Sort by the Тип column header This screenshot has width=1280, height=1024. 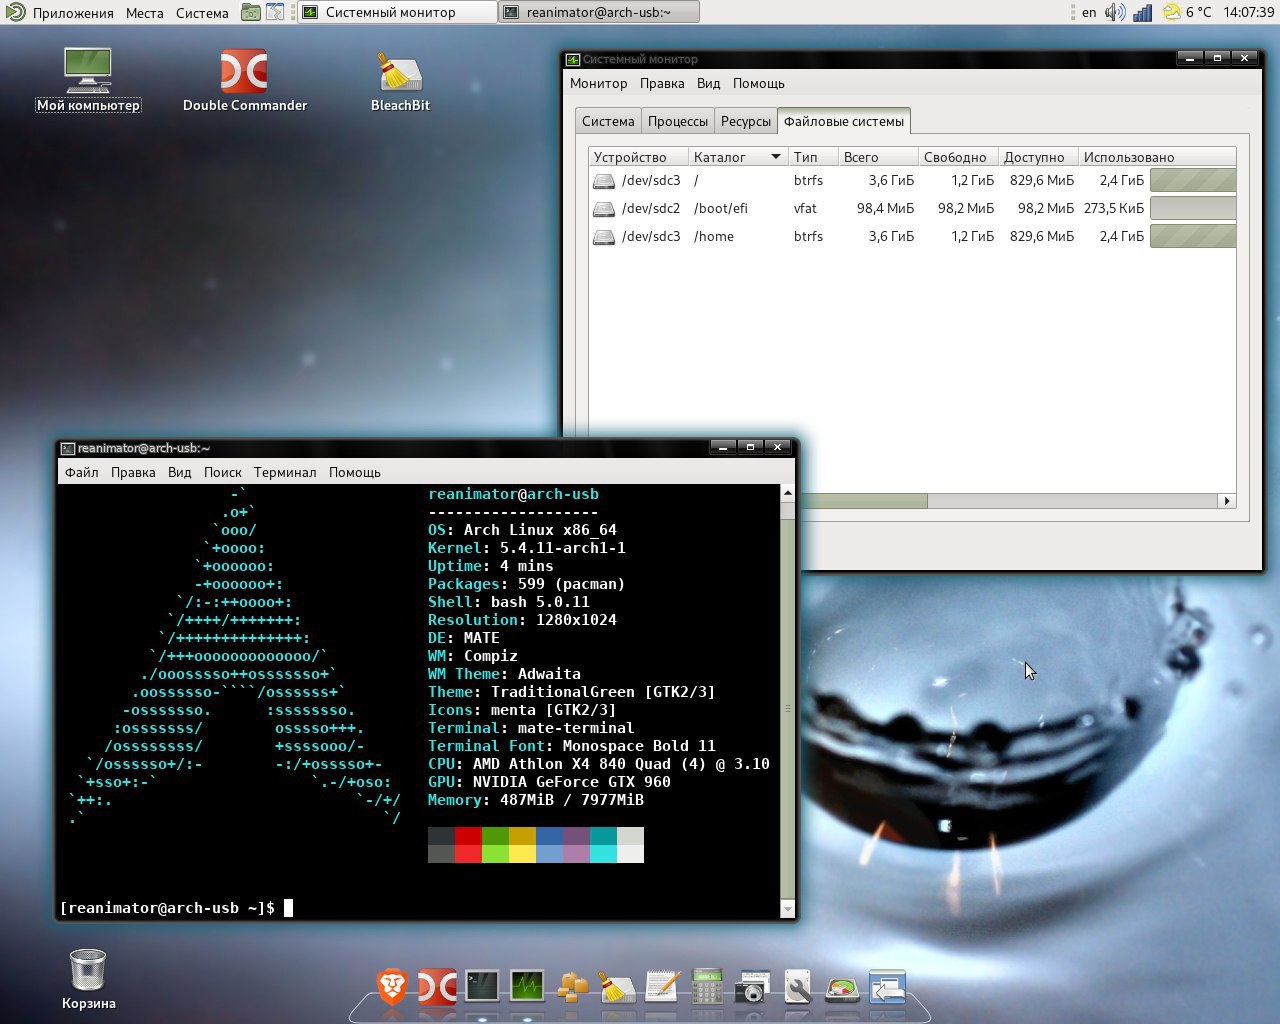click(813, 157)
